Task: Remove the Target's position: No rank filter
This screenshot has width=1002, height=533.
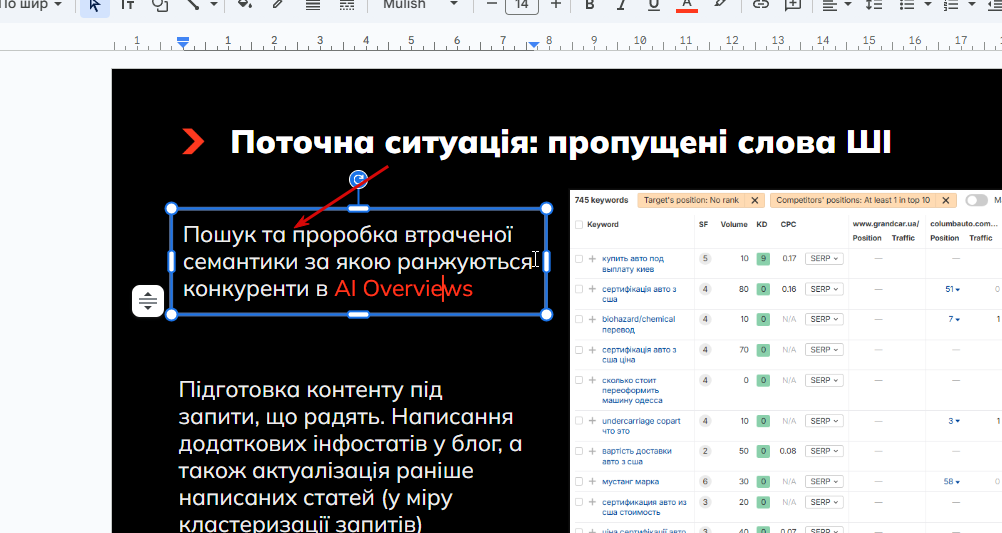Action: [755, 200]
